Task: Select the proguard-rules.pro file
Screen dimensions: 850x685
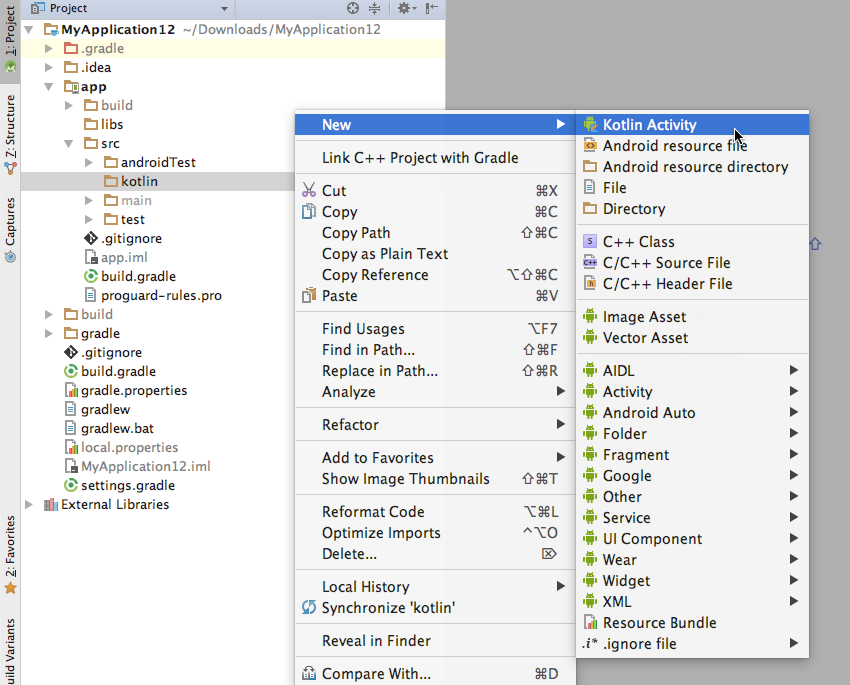Action: (x=162, y=295)
